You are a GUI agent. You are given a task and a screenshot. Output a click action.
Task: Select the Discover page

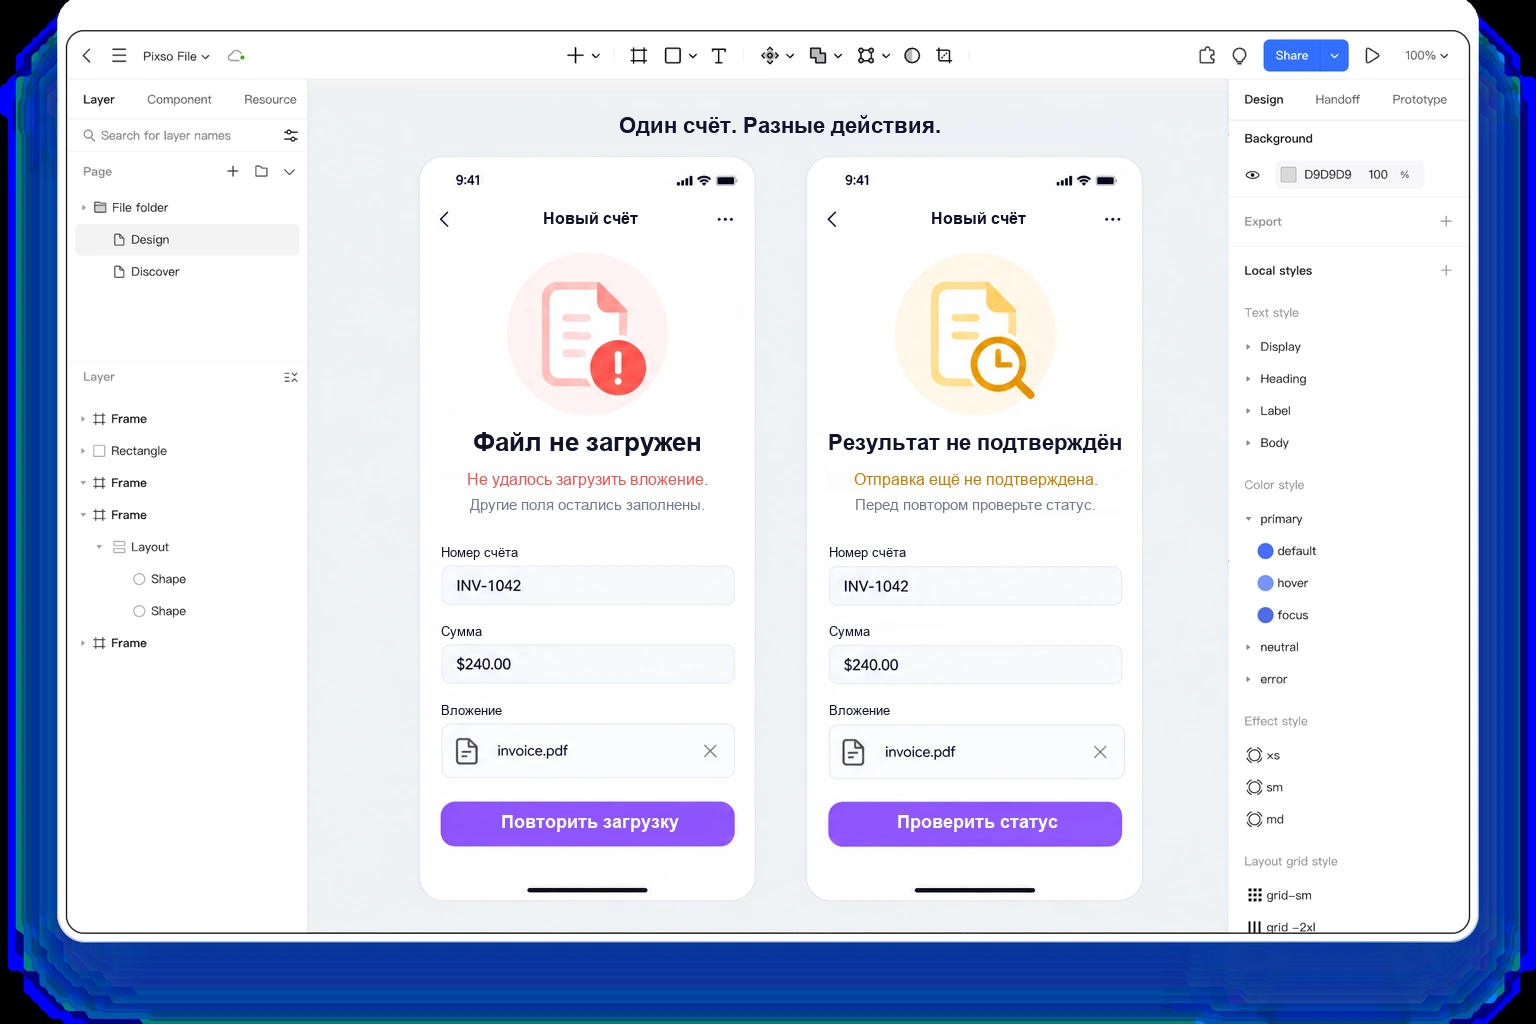[188, 272]
